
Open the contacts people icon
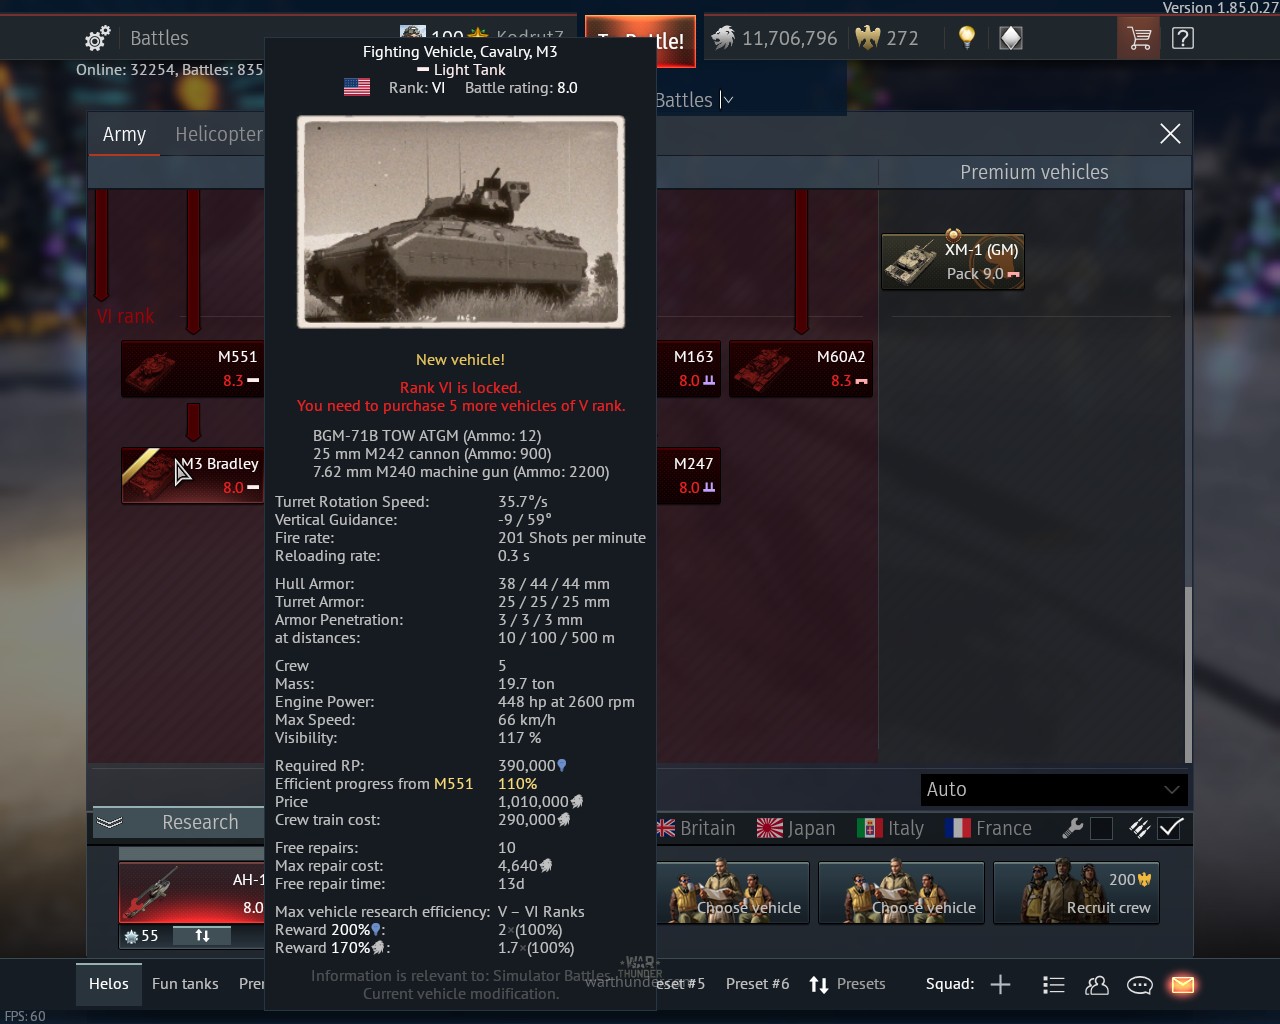click(1097, 985)
